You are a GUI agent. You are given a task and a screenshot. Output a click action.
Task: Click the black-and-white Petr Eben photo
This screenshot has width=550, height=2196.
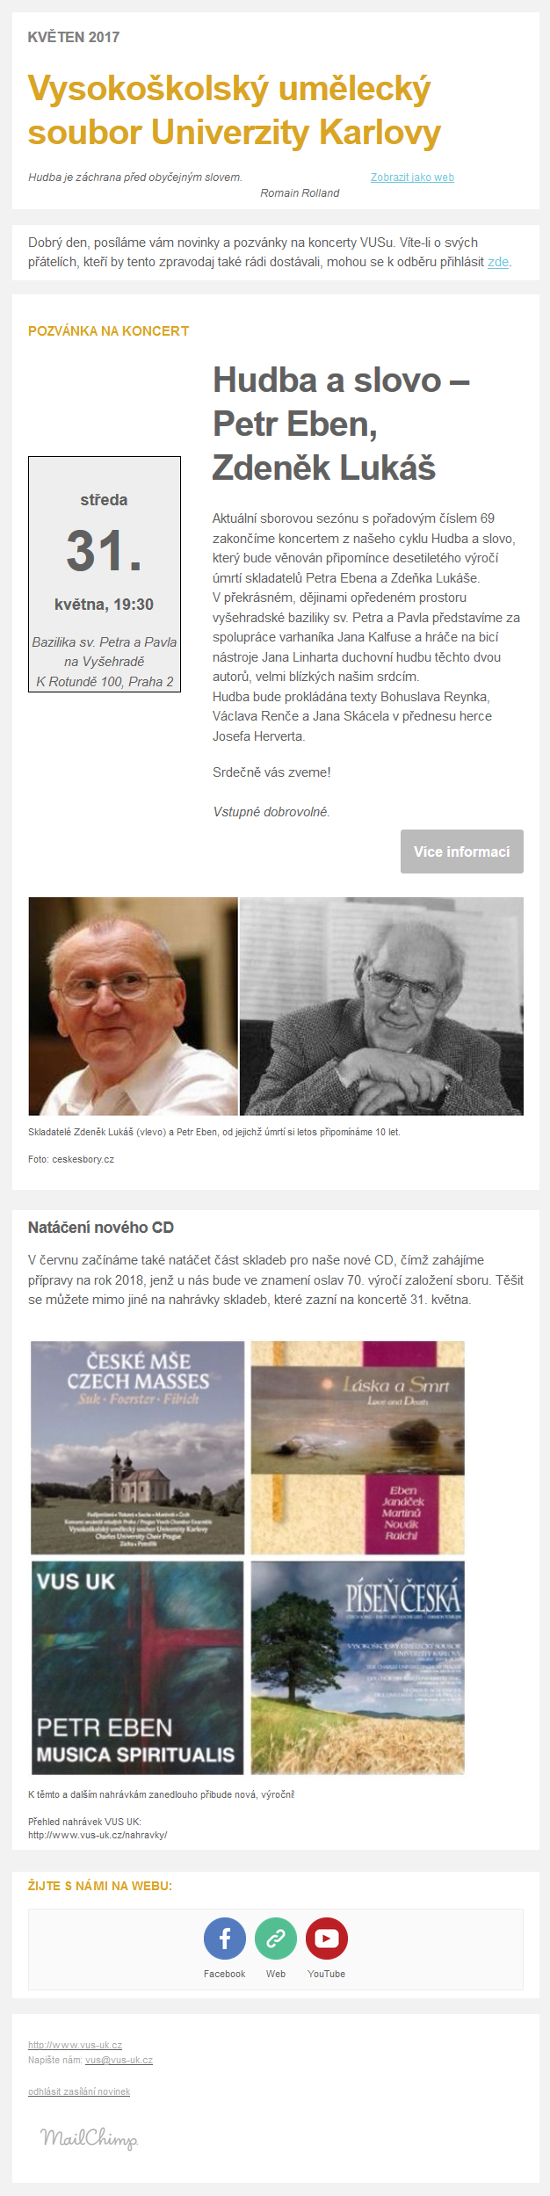pos(381,1006)
